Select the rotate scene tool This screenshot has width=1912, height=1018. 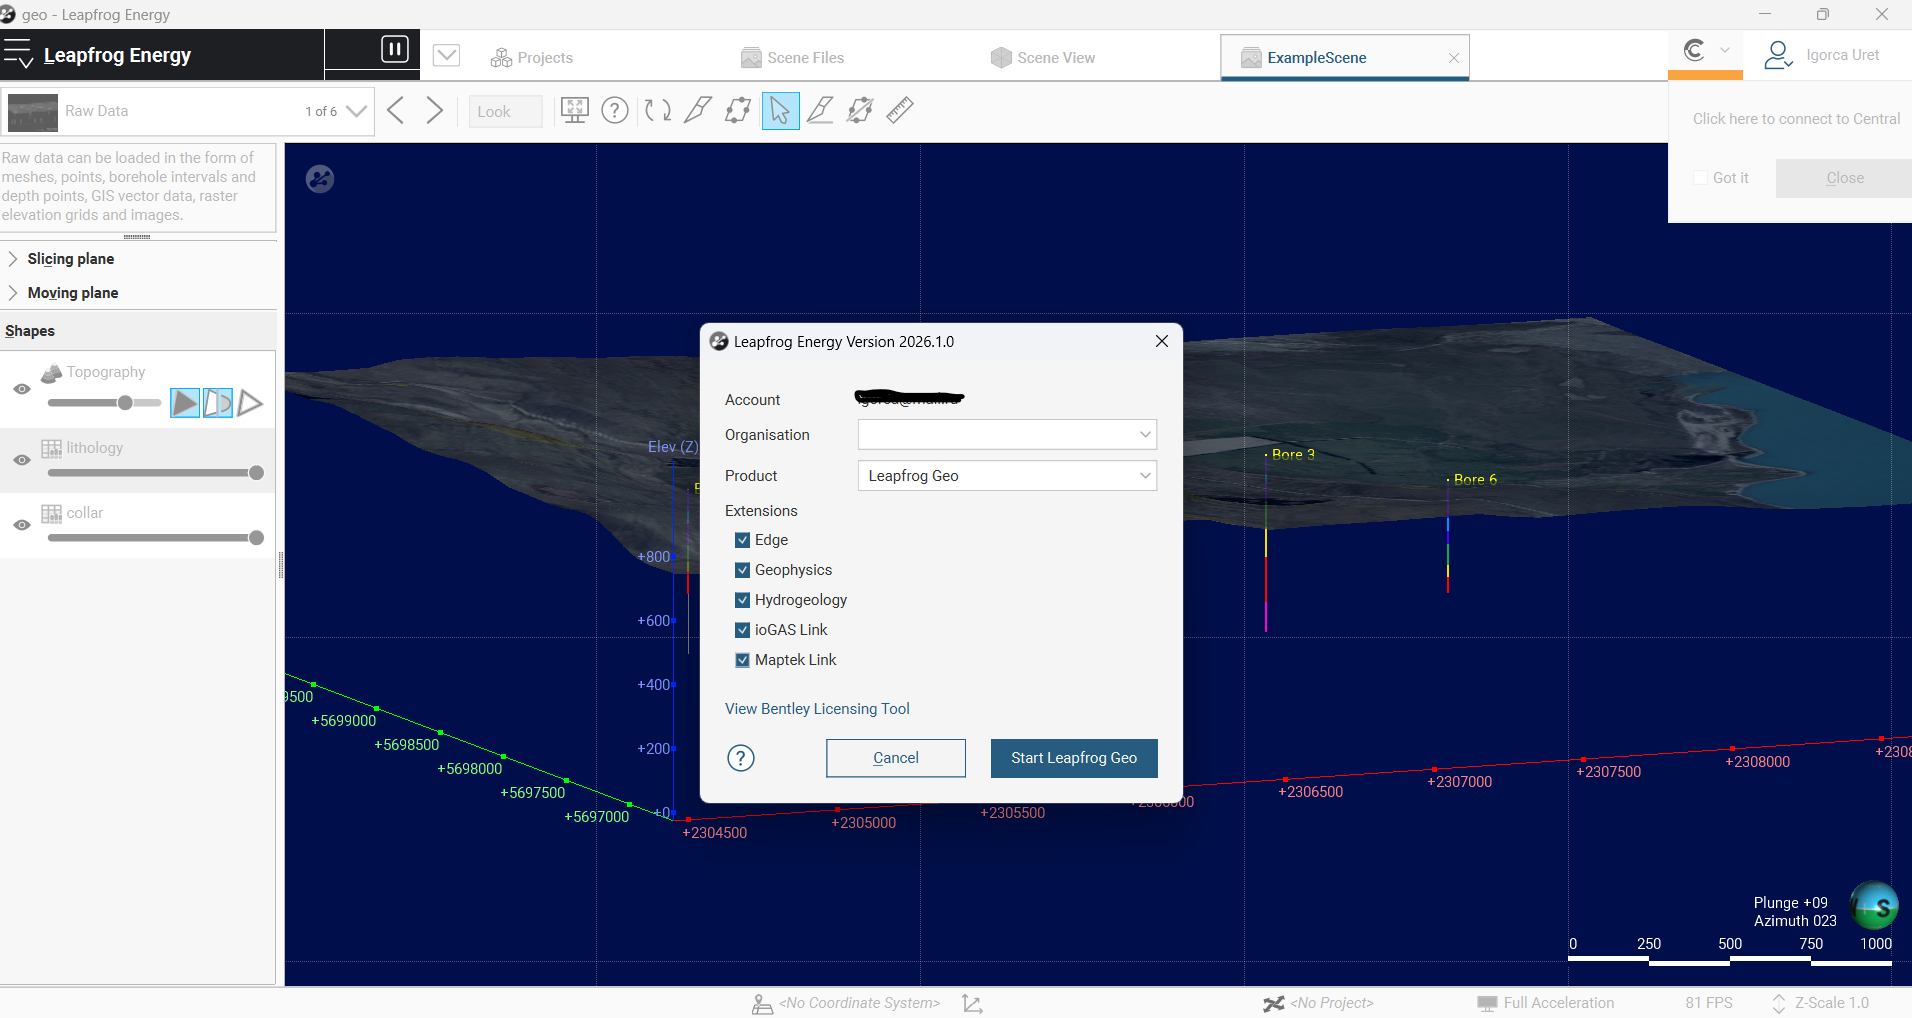pyautogui.click(x=658, y=110)
